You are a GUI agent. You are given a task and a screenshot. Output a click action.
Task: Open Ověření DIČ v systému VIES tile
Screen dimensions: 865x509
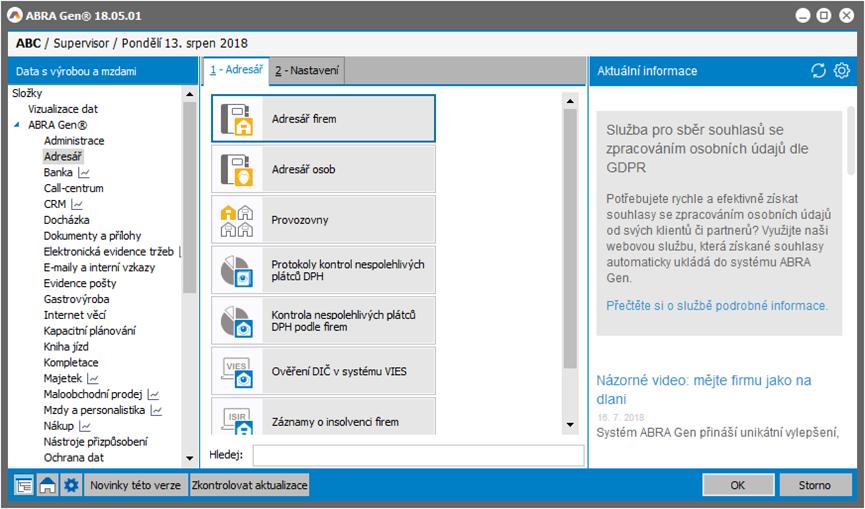point(323,372)
